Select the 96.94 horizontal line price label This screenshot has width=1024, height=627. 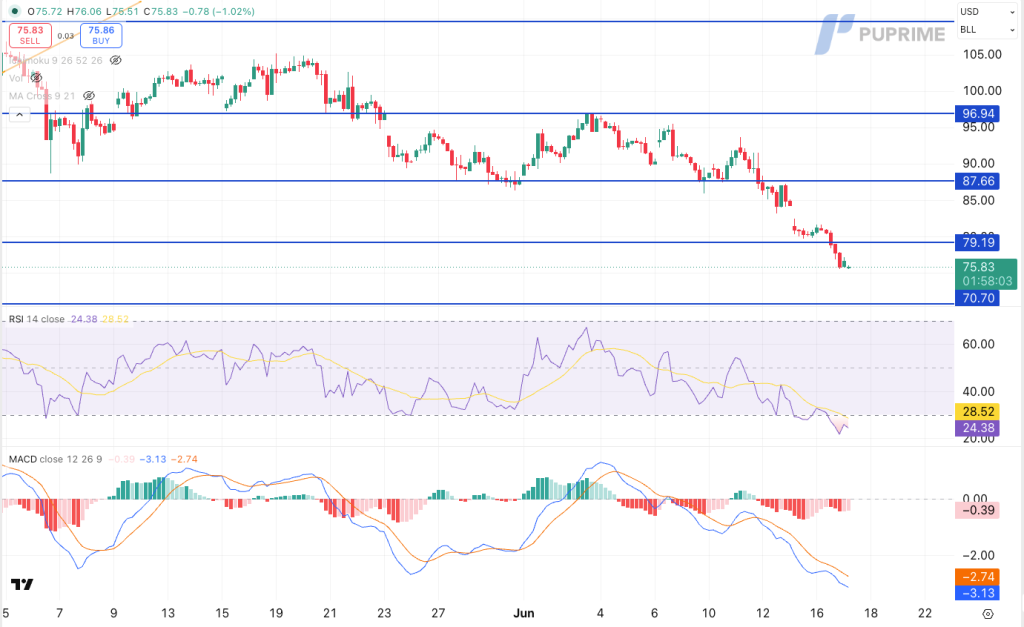[977, 114]
